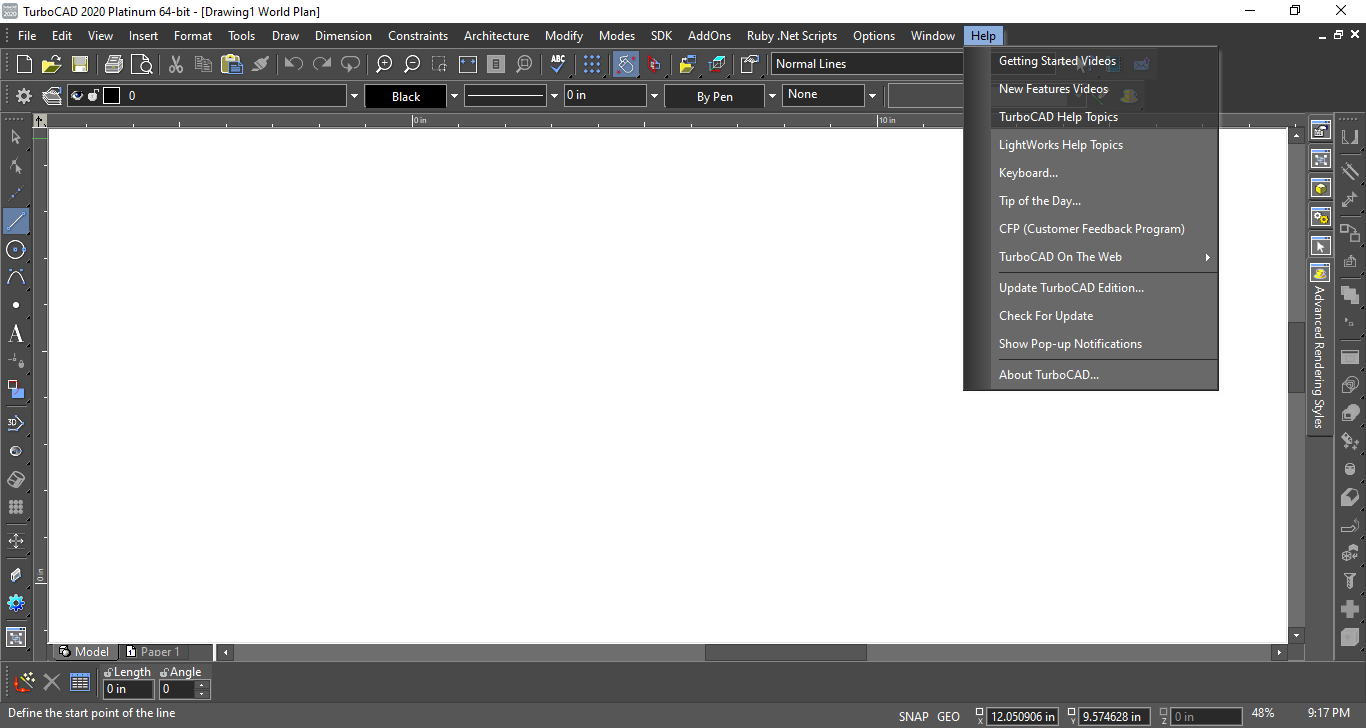Cut selection with the scissors icon
Viewport: 1366px width, 728px height.
click(176, 64)
